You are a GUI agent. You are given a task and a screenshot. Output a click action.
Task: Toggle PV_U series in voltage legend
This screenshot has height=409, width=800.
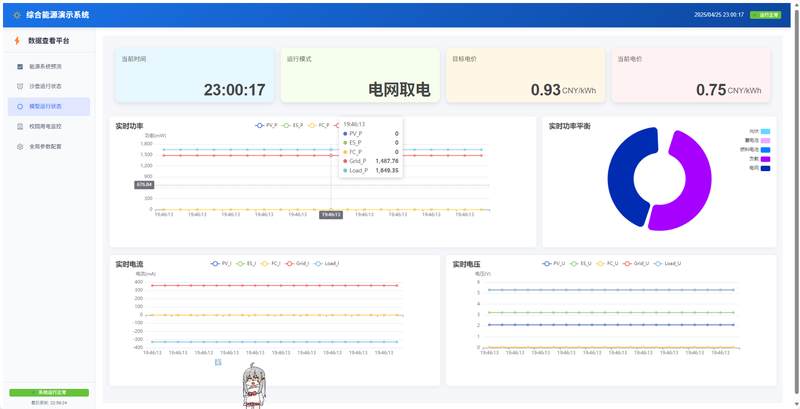point(553,264)
